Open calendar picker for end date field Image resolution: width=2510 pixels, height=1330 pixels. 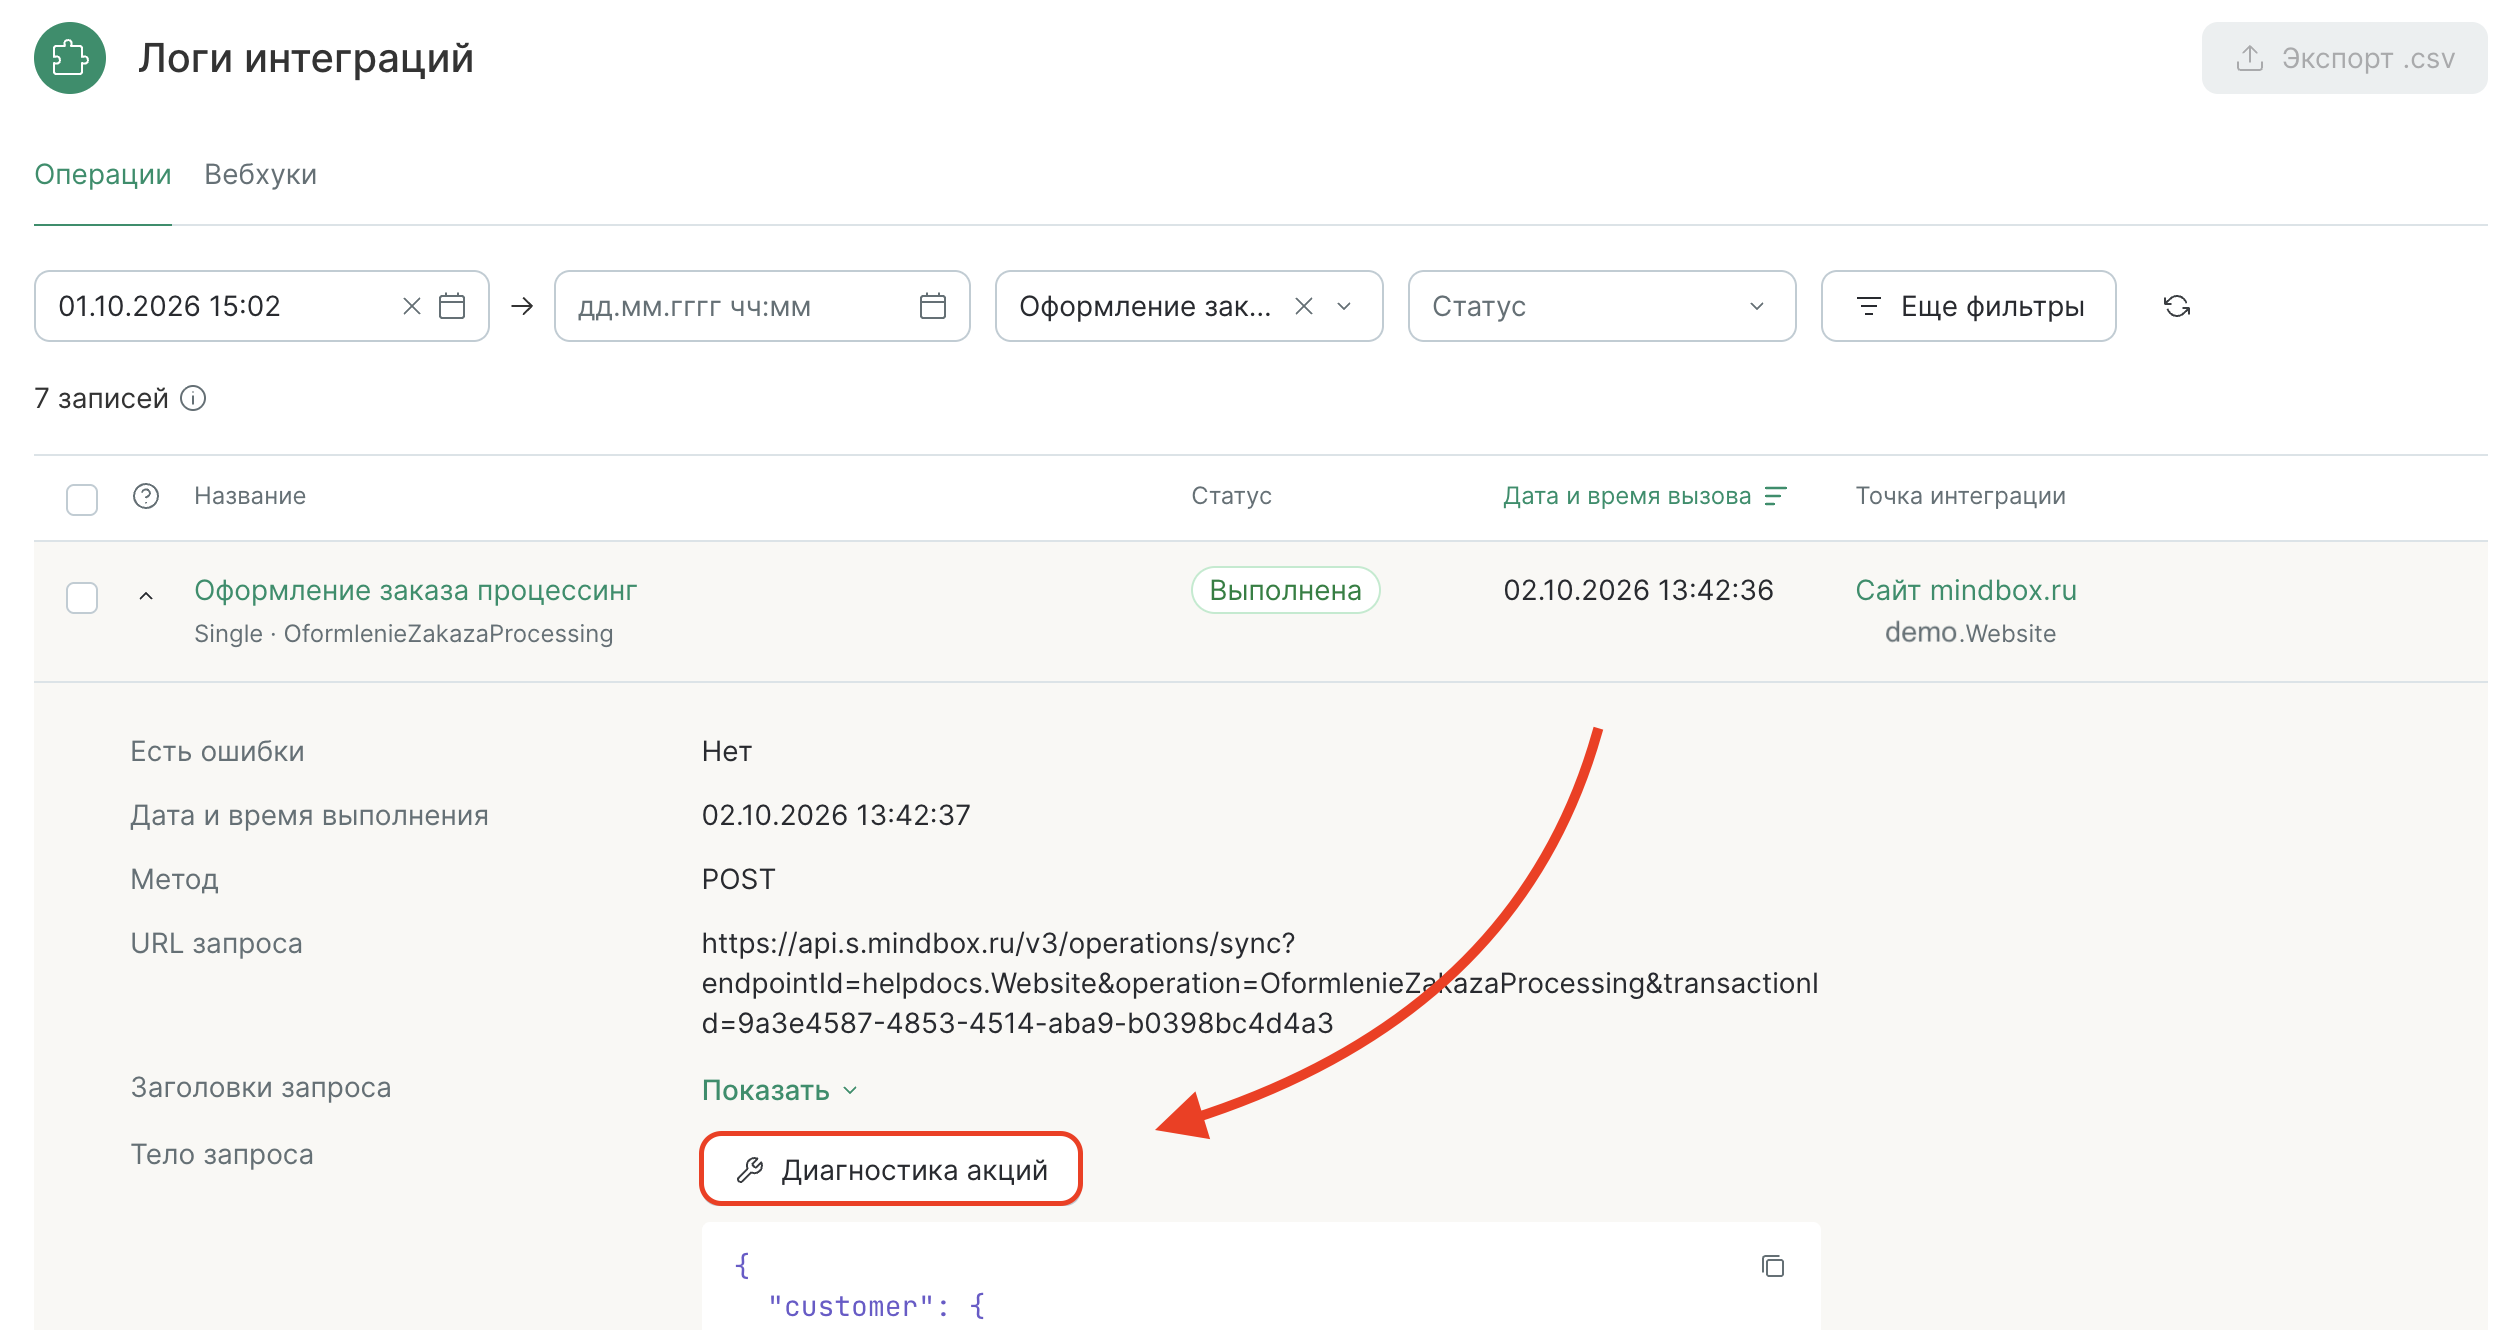(932, 306)
